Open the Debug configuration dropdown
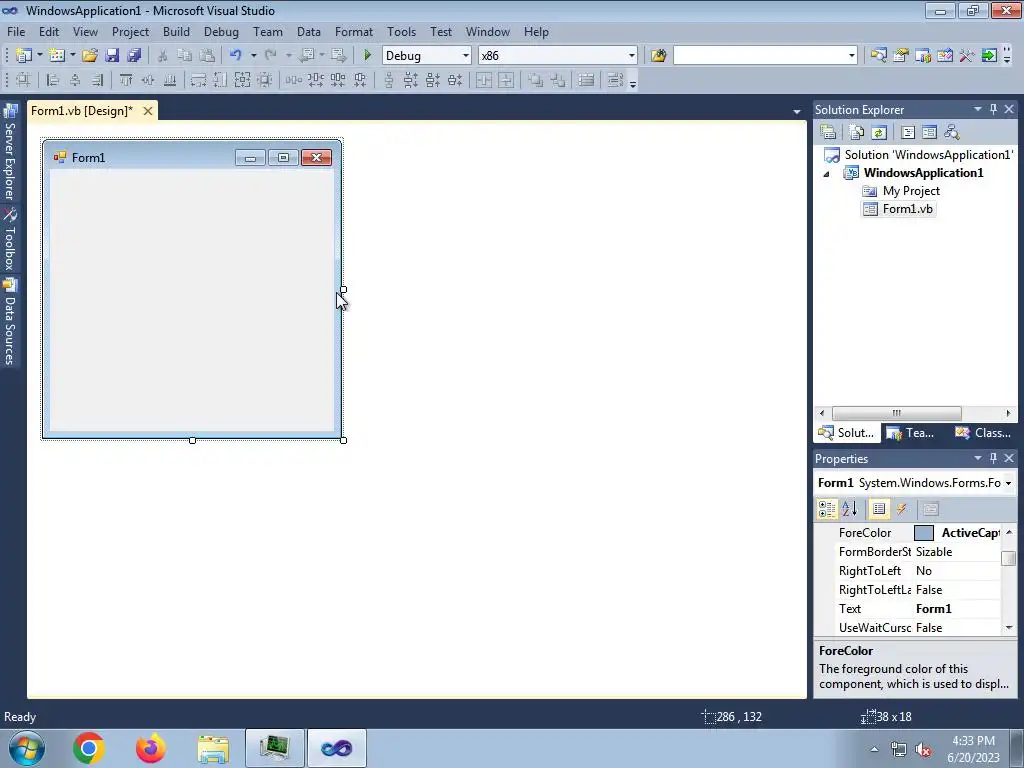The width and height of the screenshot is (1024, 768). coord(466,56)
